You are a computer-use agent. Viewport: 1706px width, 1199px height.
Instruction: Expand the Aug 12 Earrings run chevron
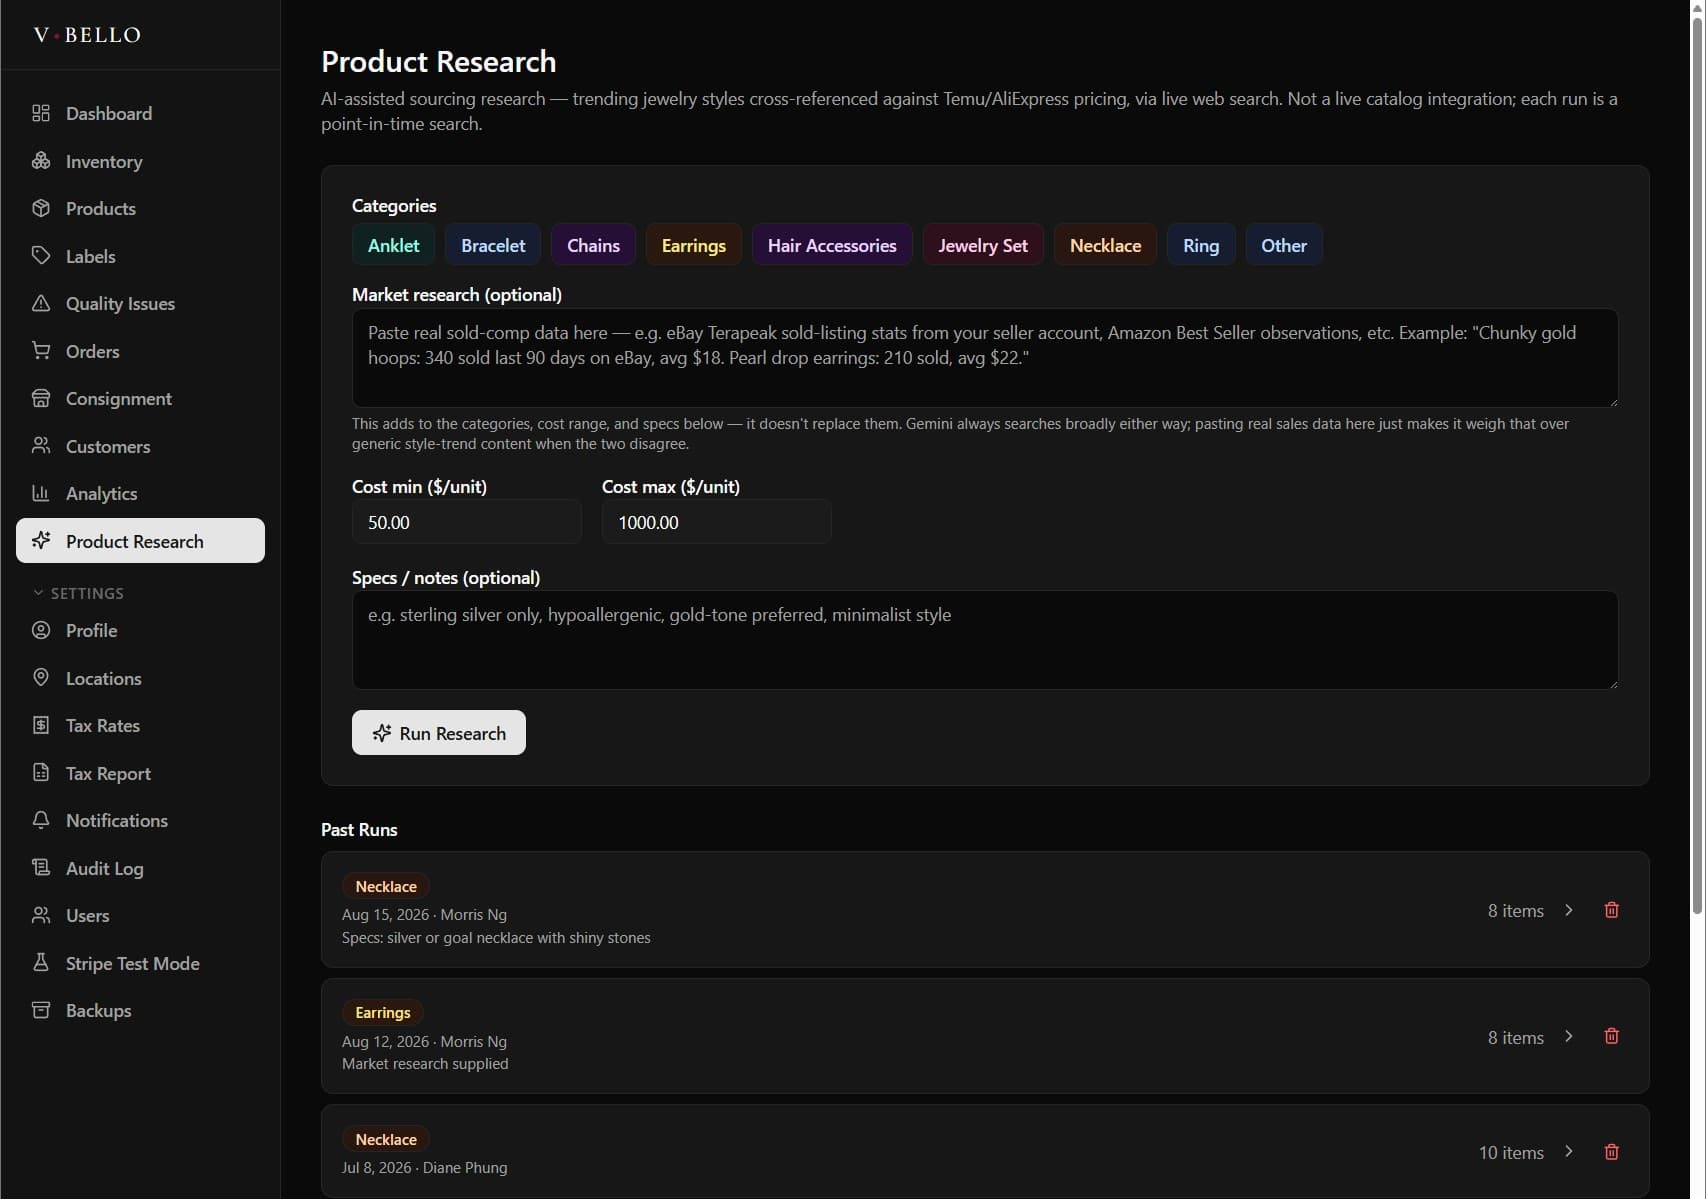[1569, 1036]
